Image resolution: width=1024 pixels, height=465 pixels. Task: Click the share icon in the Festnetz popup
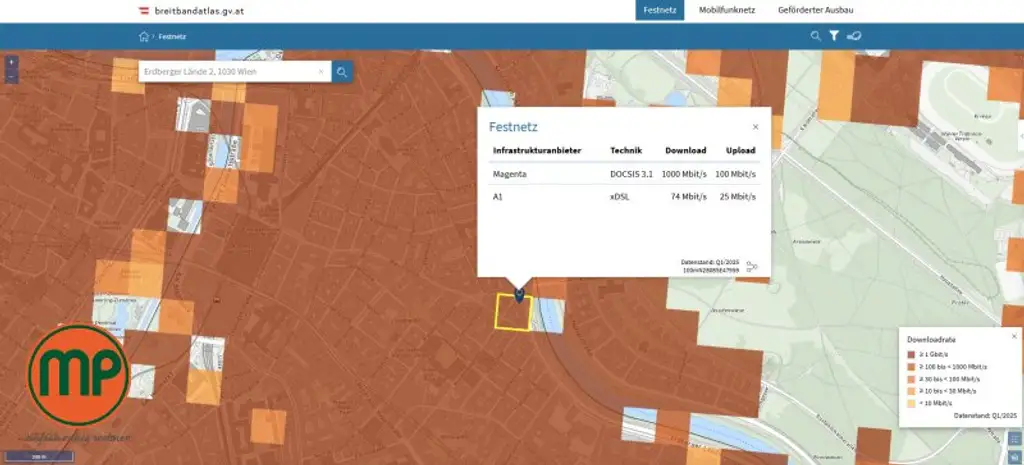(x=752, y=267)
